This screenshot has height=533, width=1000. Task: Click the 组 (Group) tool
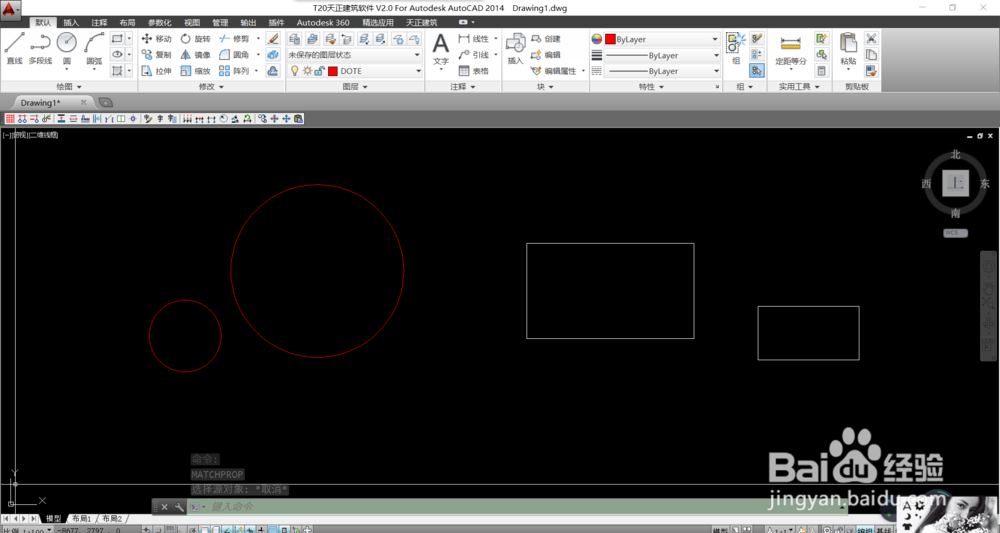click(735, 49)
